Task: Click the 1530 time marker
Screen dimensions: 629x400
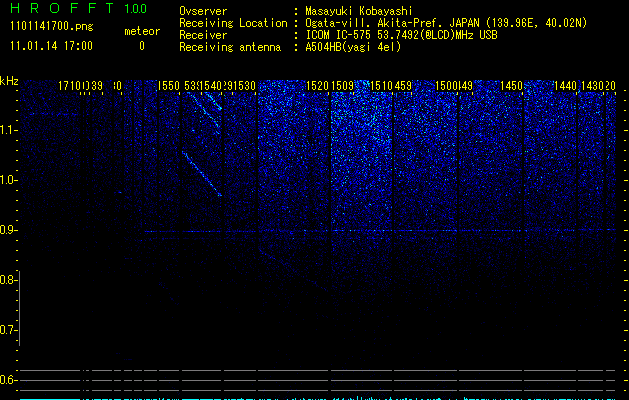Action: pyautogui.click(x=244, y=85)
